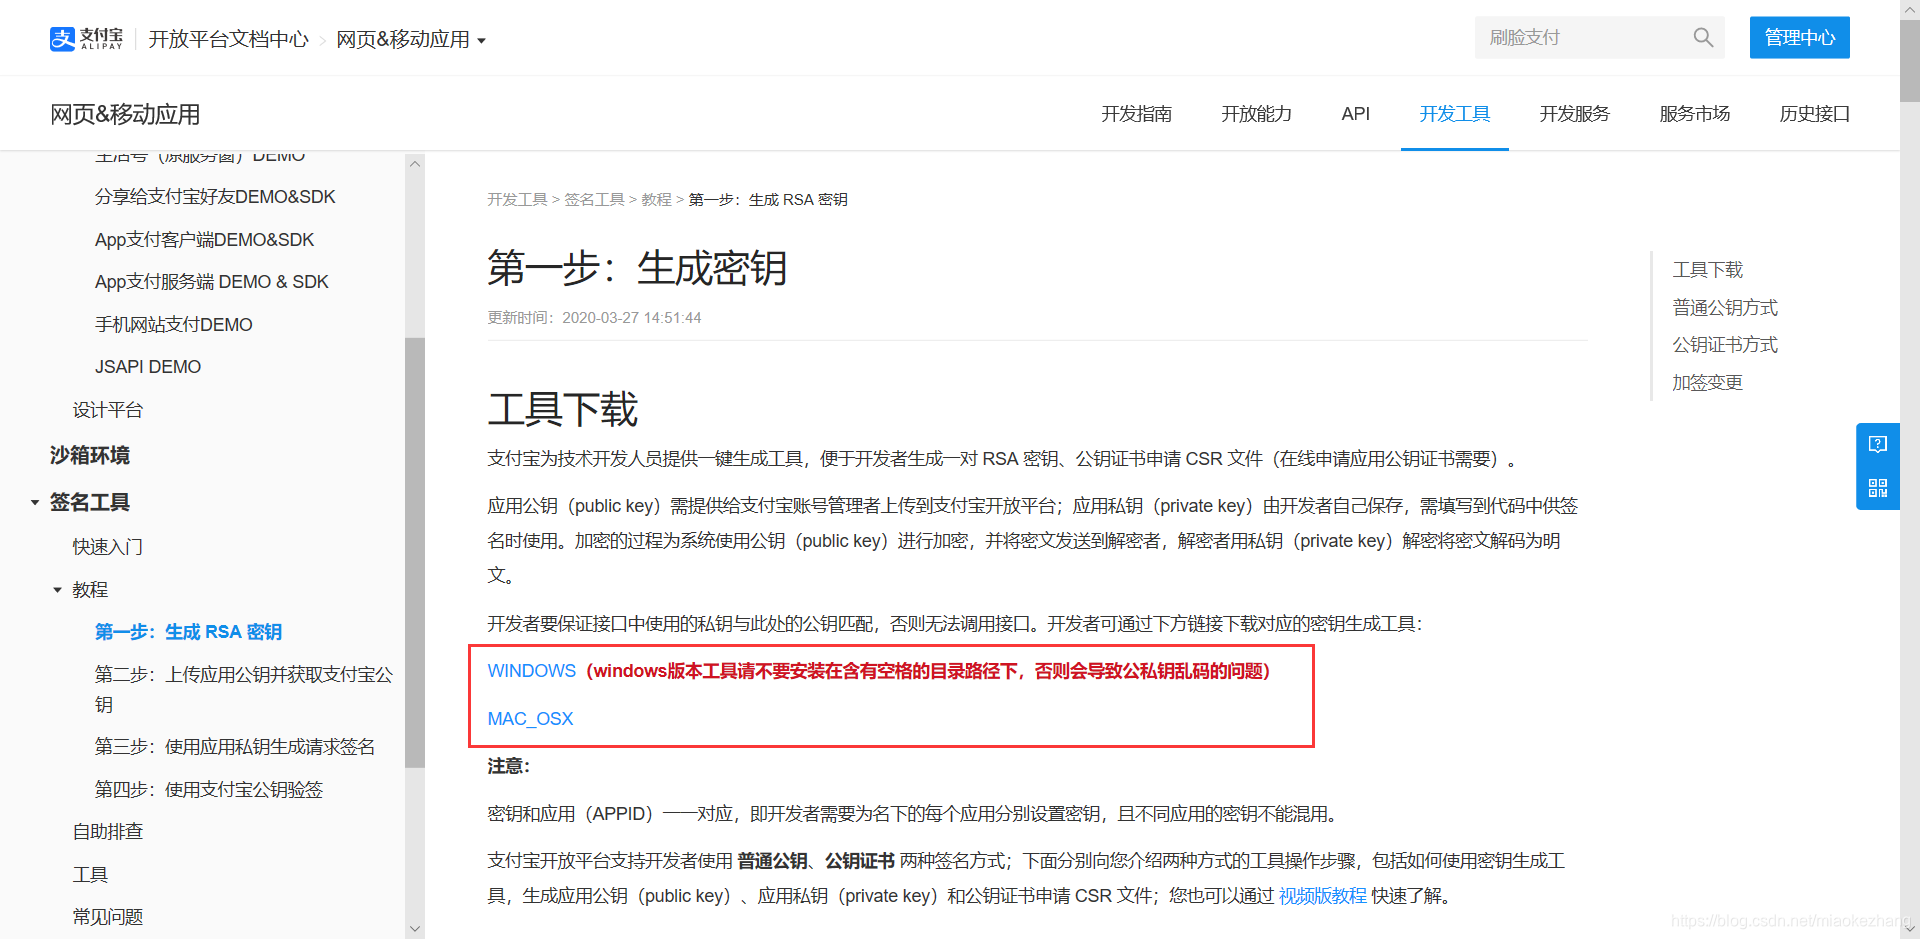Open 分享给支付宝好友DEMO&SDK in sidebar
The height and width of the screenshot is (939, 1920).
(215, 197)
